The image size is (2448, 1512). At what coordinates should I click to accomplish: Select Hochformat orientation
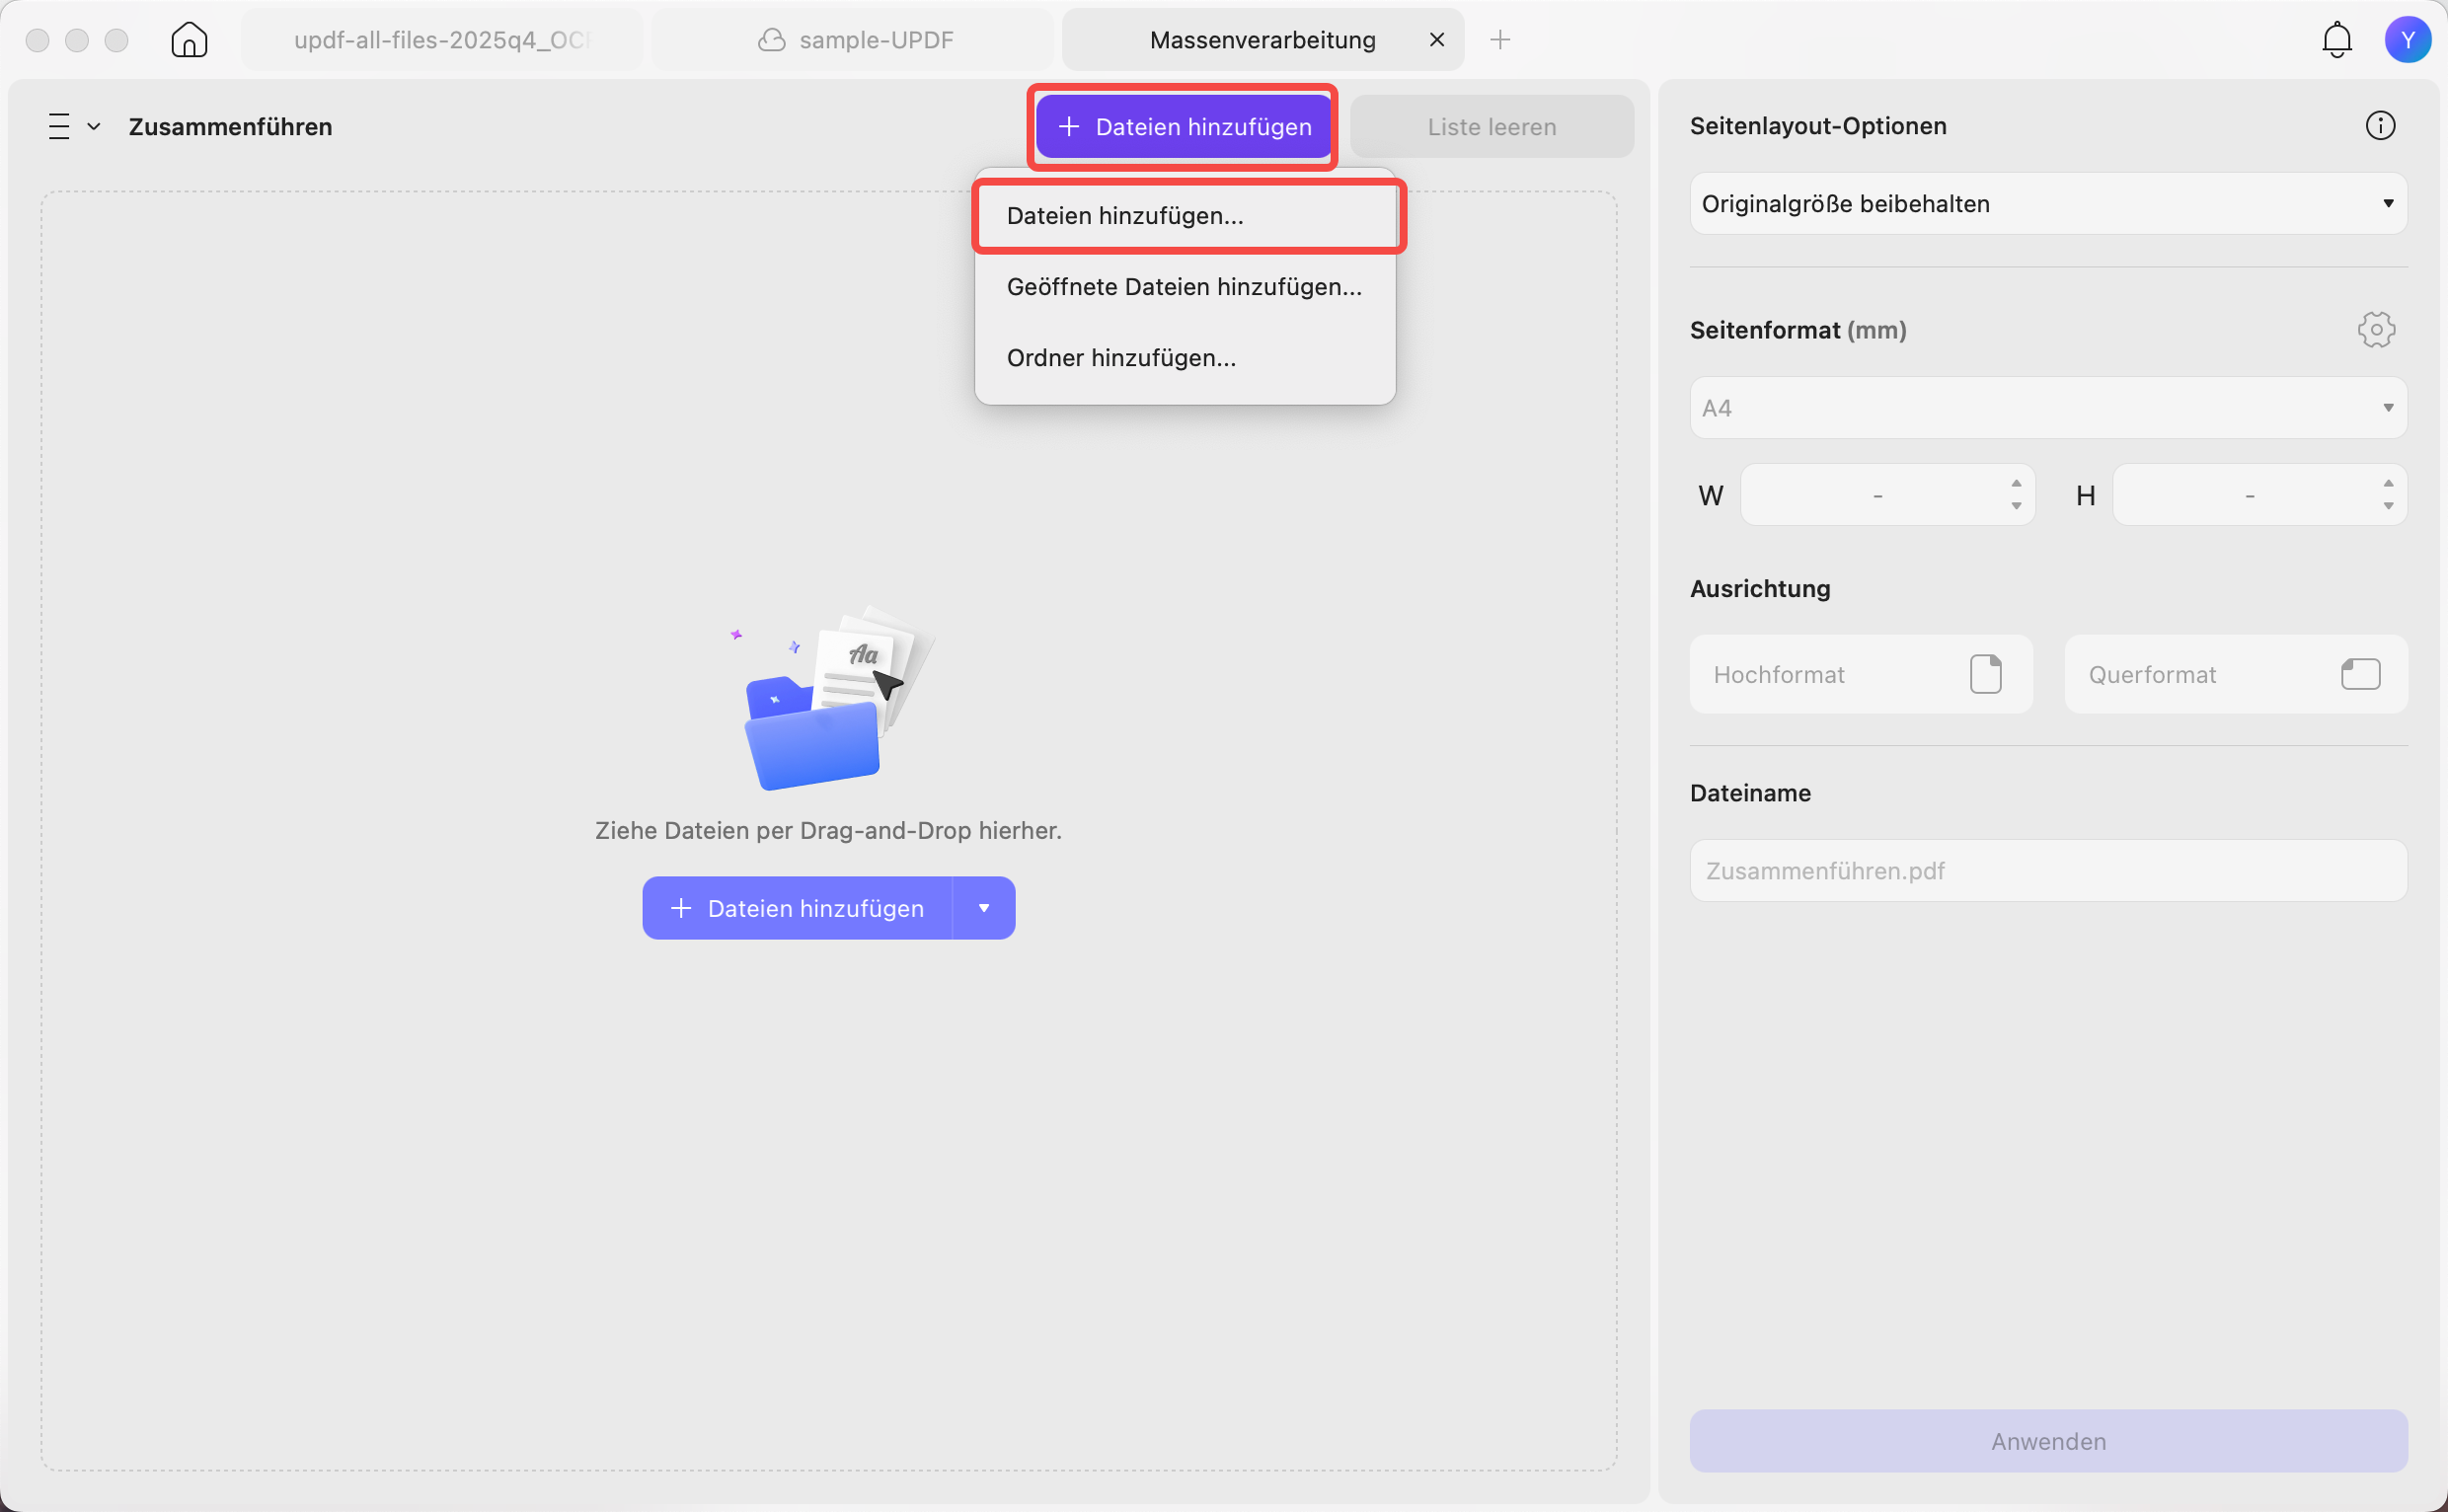coord(1860,674)
